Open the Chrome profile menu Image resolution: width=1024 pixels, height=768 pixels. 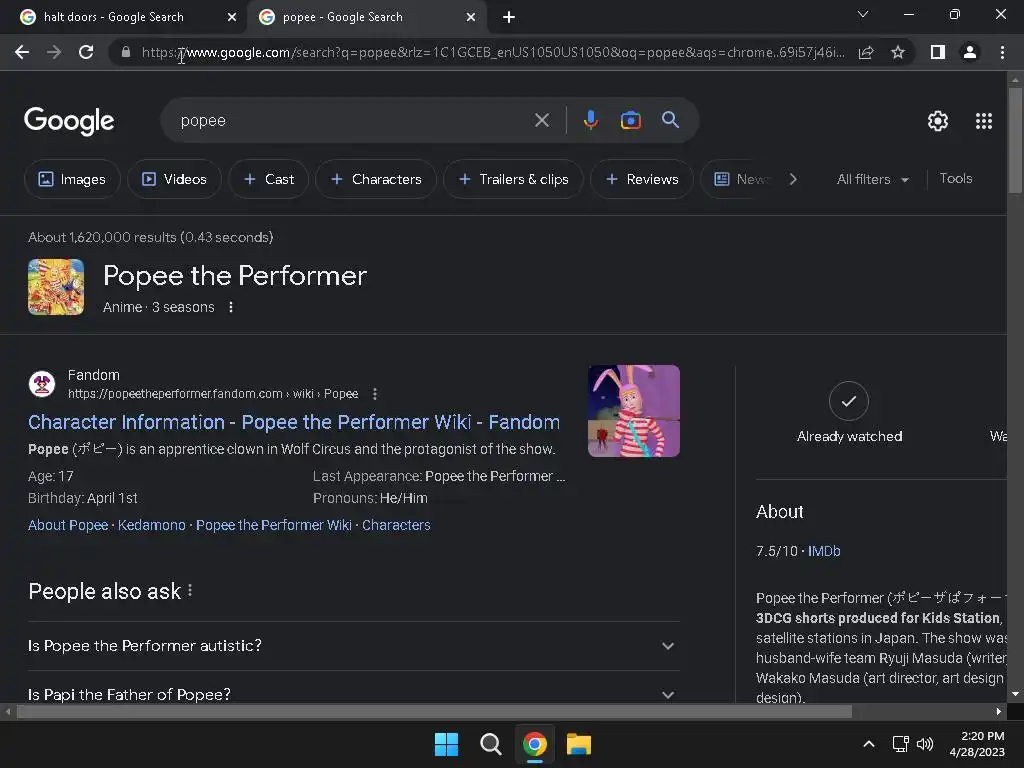coord(970,52)
